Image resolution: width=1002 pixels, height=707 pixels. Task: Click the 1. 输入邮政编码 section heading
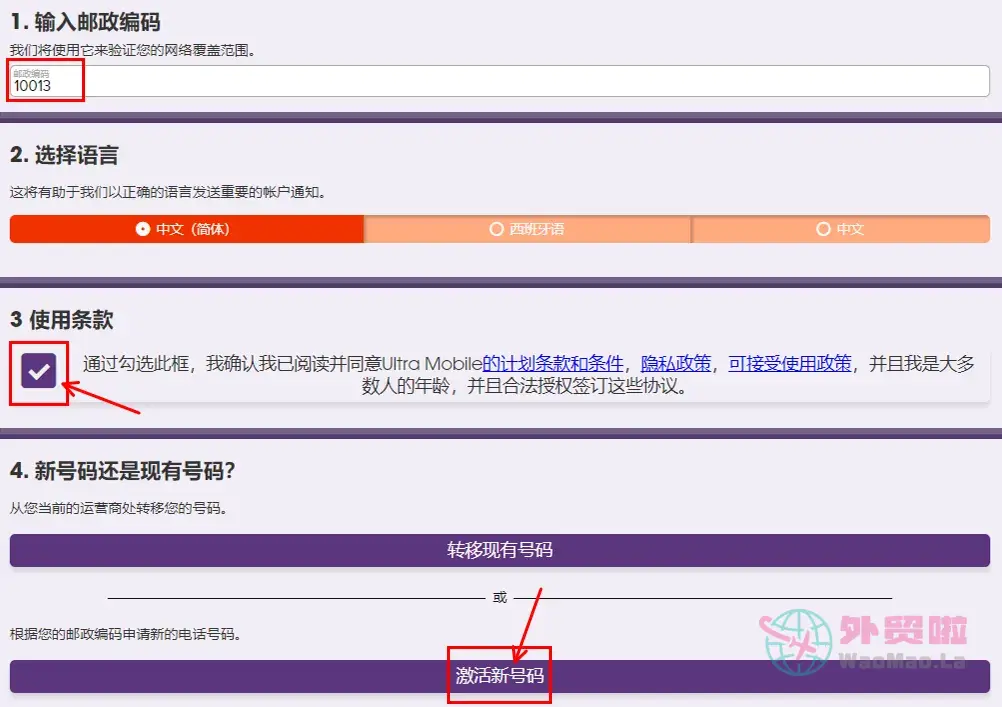point(85,22)
